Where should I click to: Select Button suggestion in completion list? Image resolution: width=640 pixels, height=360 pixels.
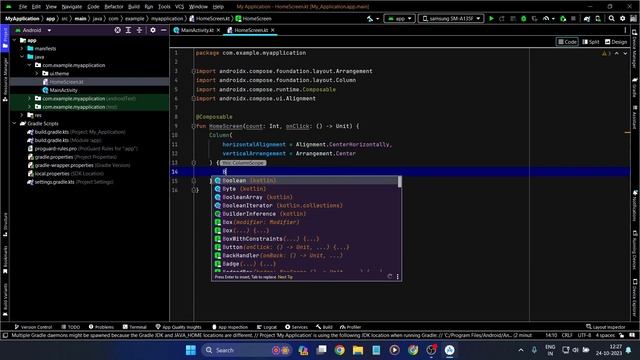(306, 247)
